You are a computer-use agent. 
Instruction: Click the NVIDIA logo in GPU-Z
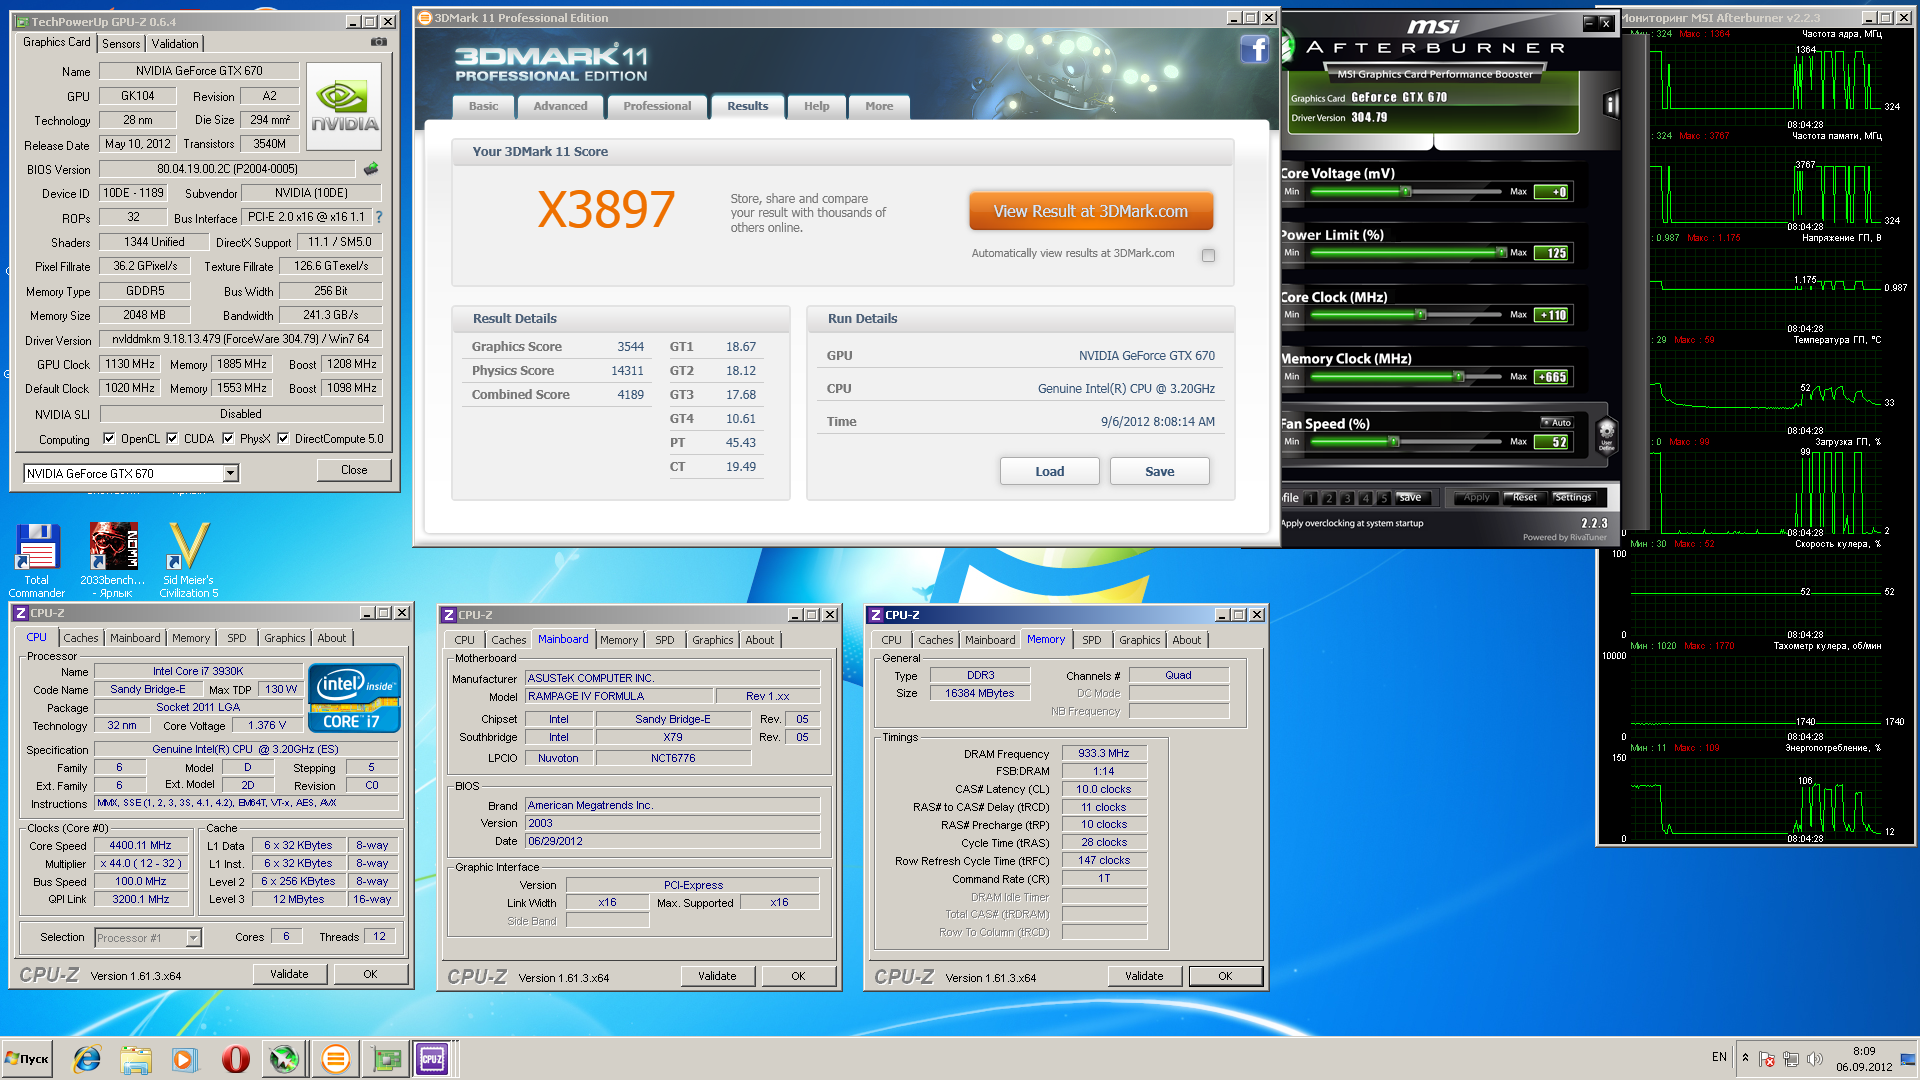tap(344, 107)
